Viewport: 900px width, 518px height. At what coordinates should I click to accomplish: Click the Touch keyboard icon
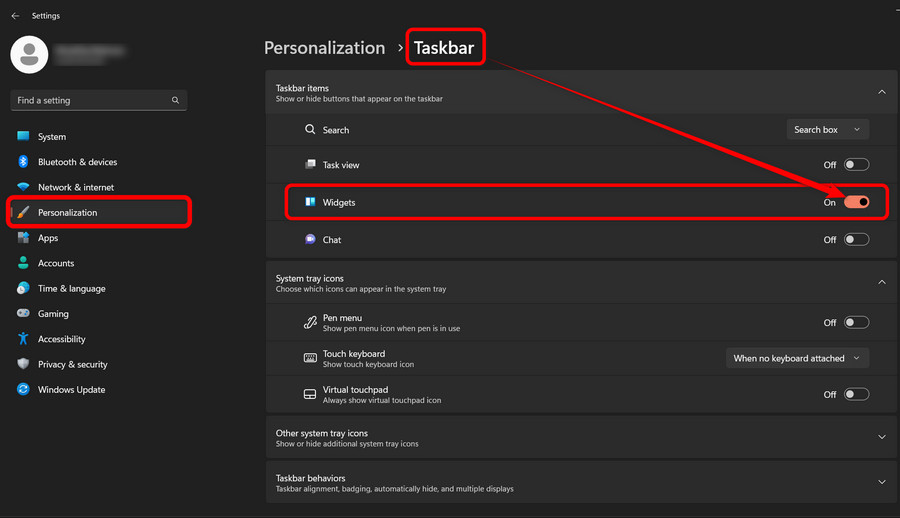coord(310,358)
